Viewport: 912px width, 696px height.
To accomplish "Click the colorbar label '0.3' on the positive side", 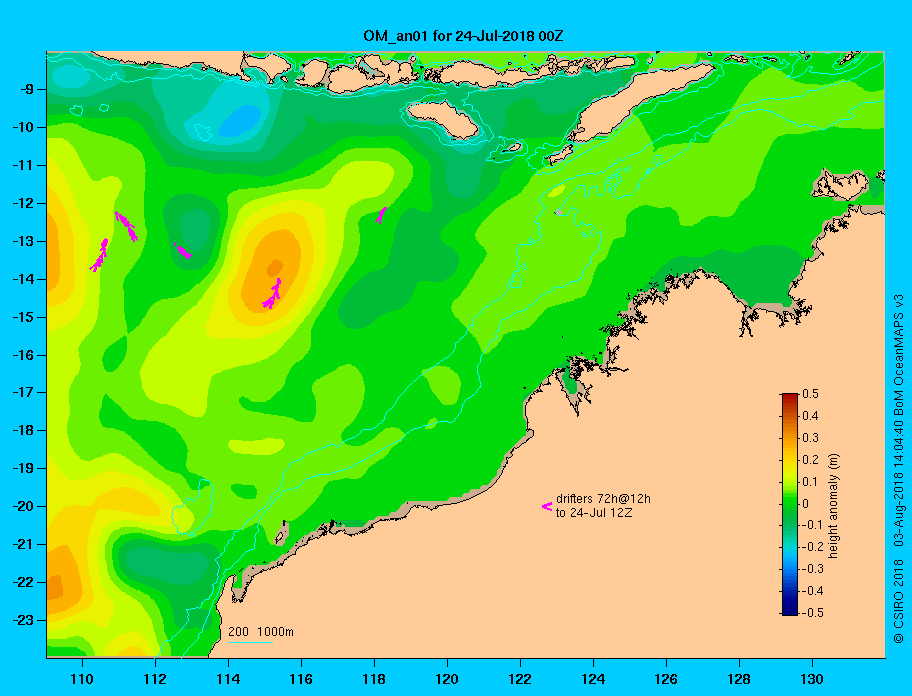I will pos(810,438).
